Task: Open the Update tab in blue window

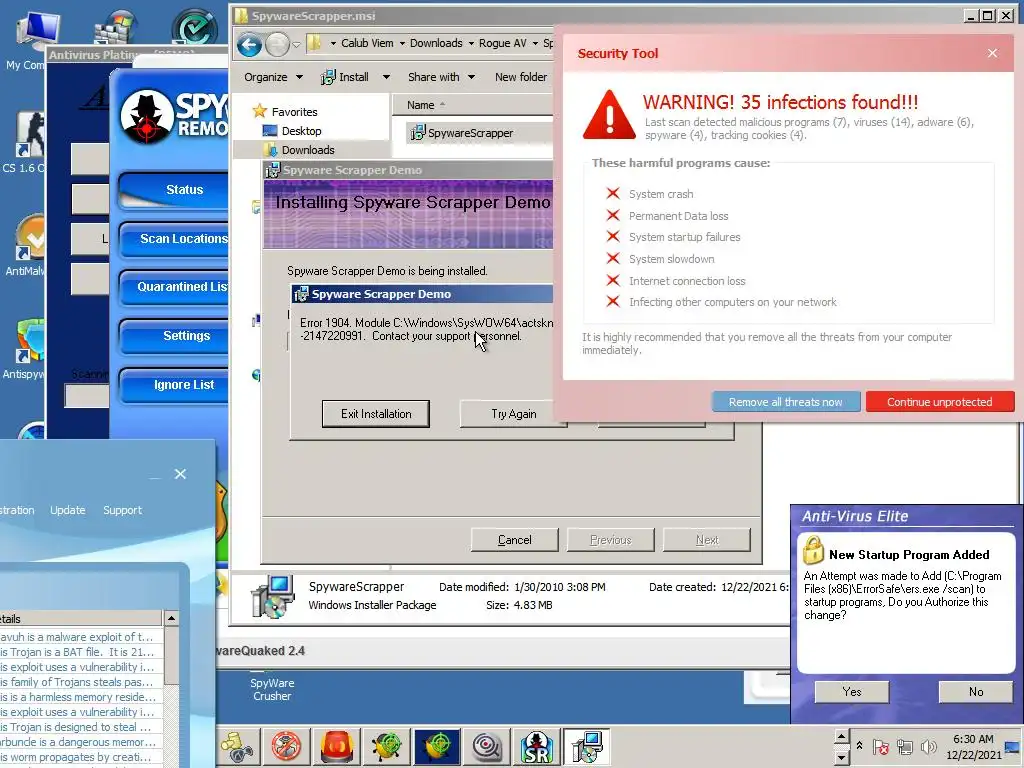Action: (x=68, y=510)
